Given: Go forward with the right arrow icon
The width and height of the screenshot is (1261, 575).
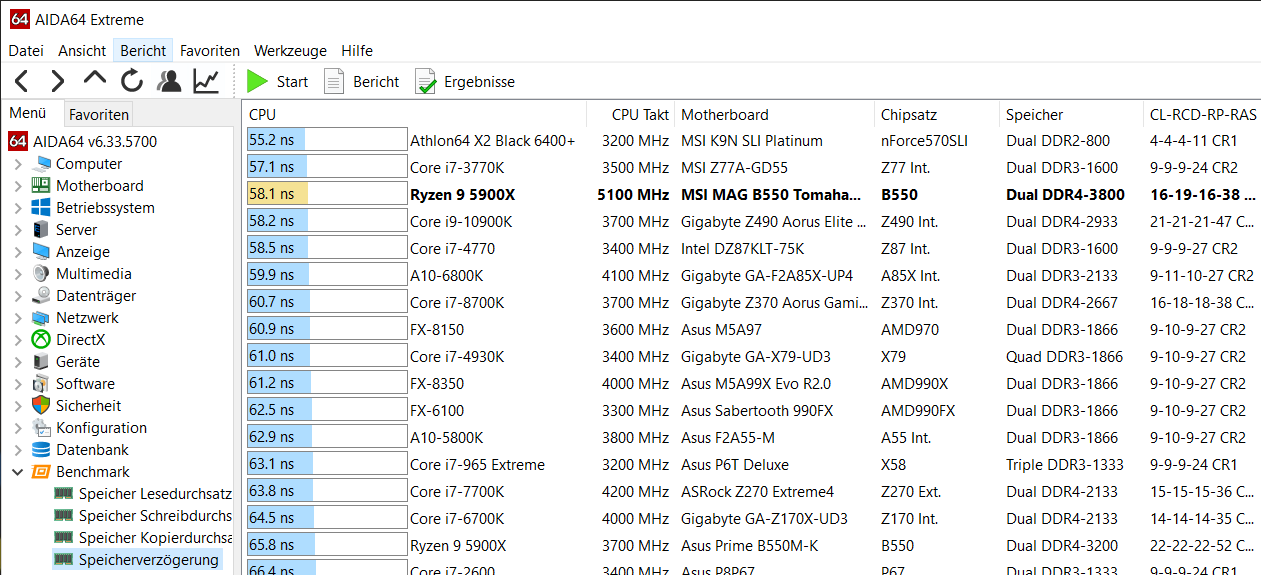Looking at the screenshot, I should pos(57,81).
